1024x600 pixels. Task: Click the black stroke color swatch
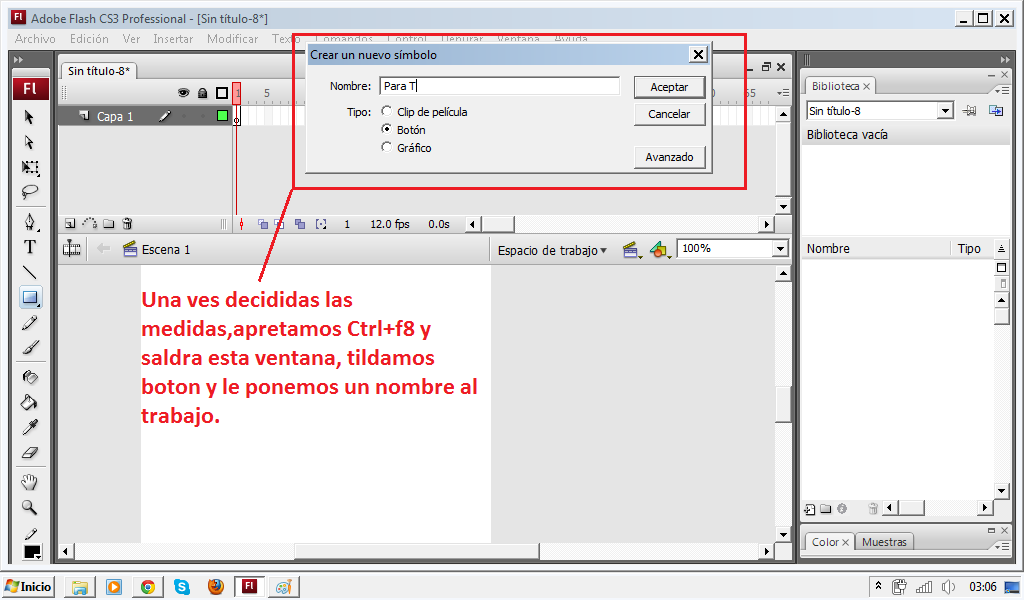click(x=32, y=552)
